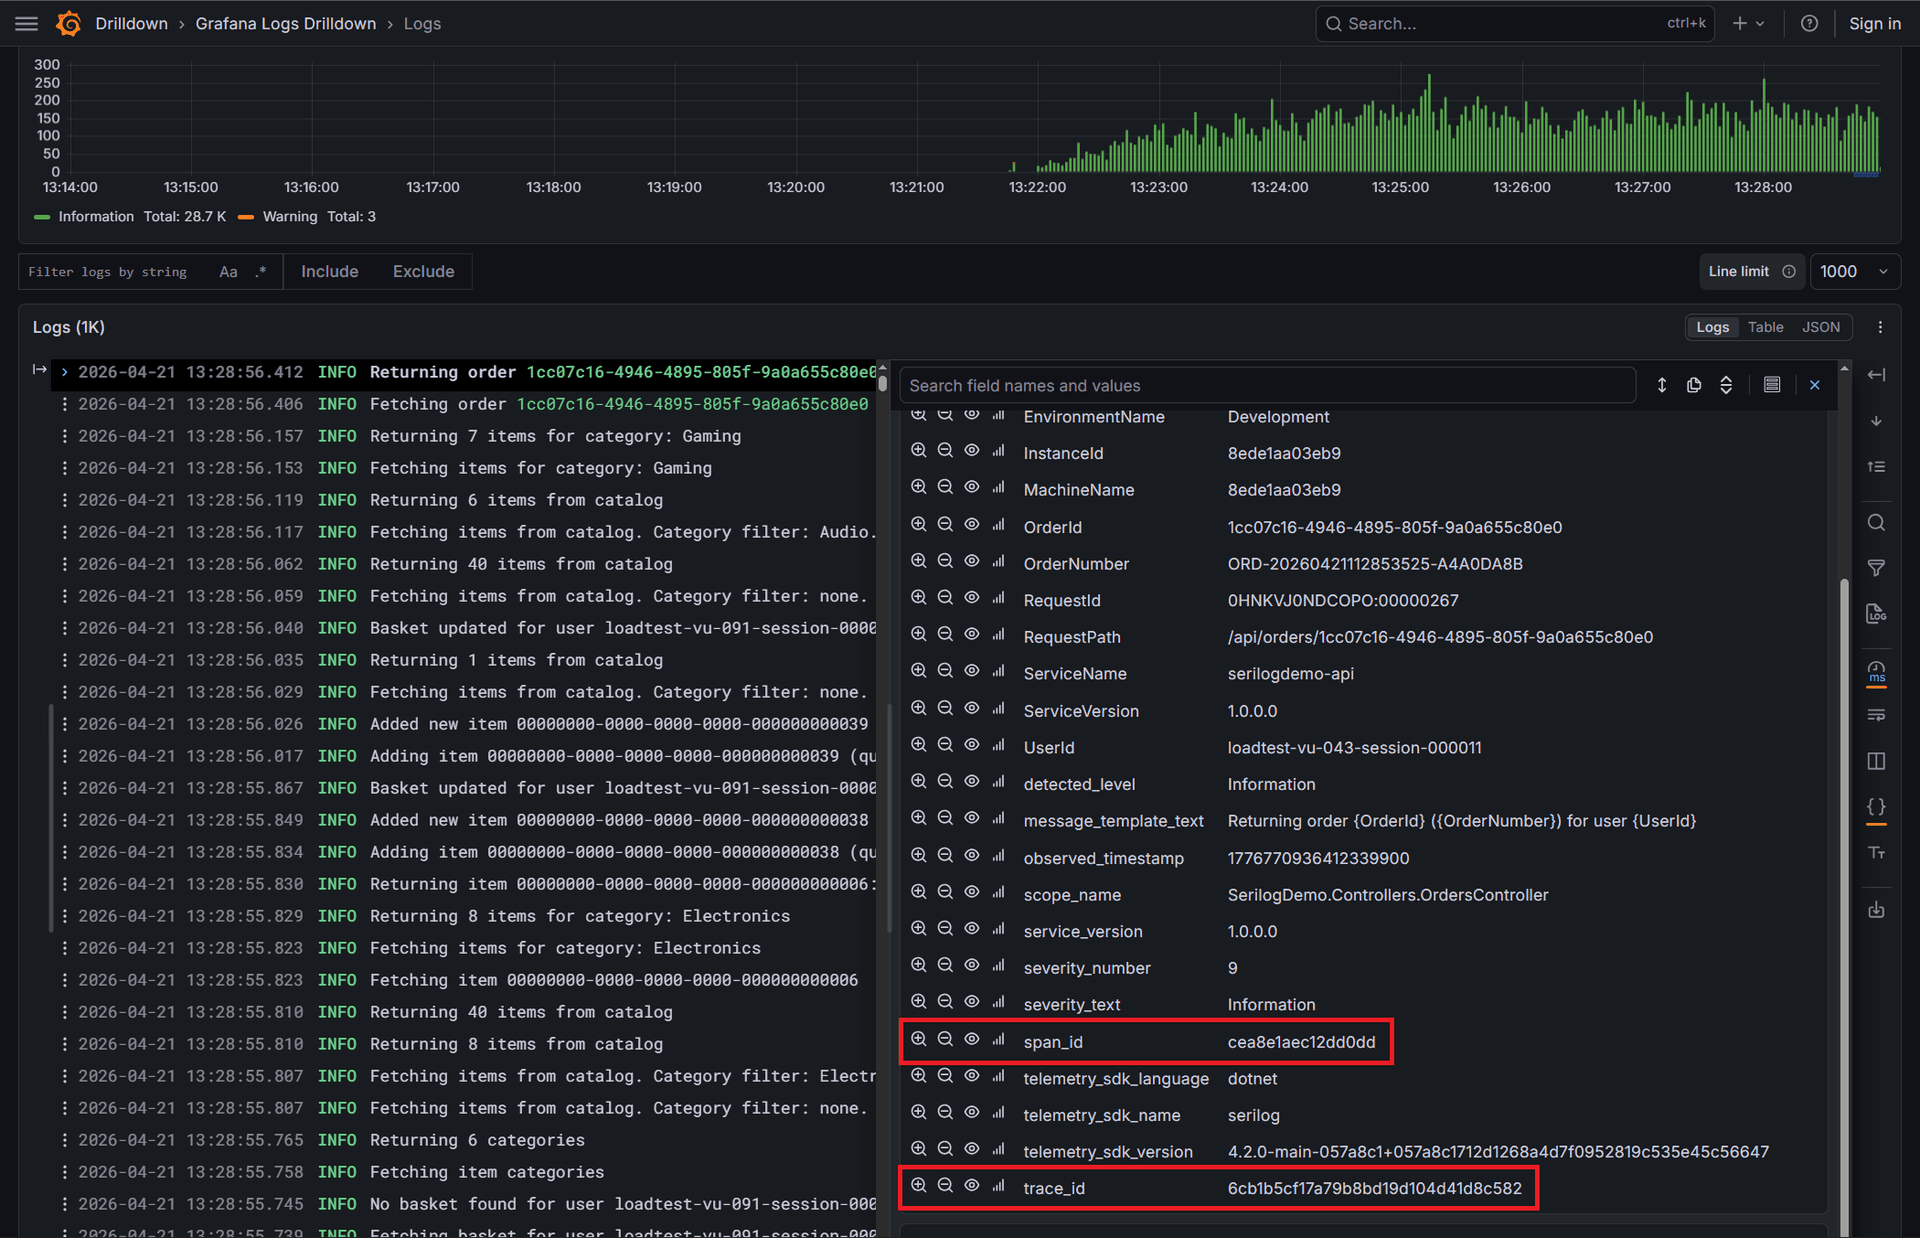This screenshot has width=1920, height=1238.
Task: Click the text size Tt icon
Action: point(1877,852)
